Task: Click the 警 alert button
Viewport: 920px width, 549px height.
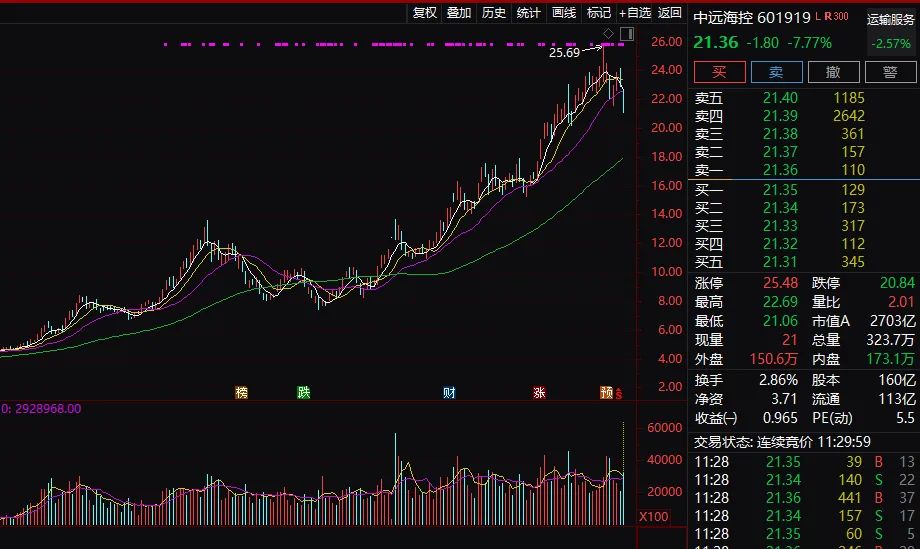Action: coord(890,72)
